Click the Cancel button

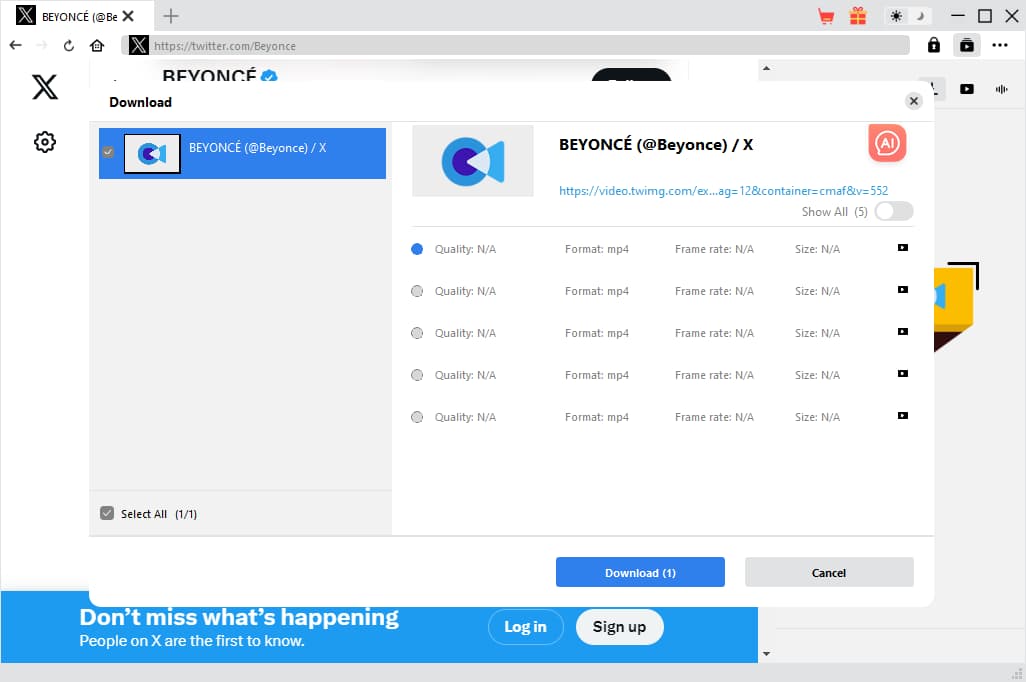click(829, 572)
